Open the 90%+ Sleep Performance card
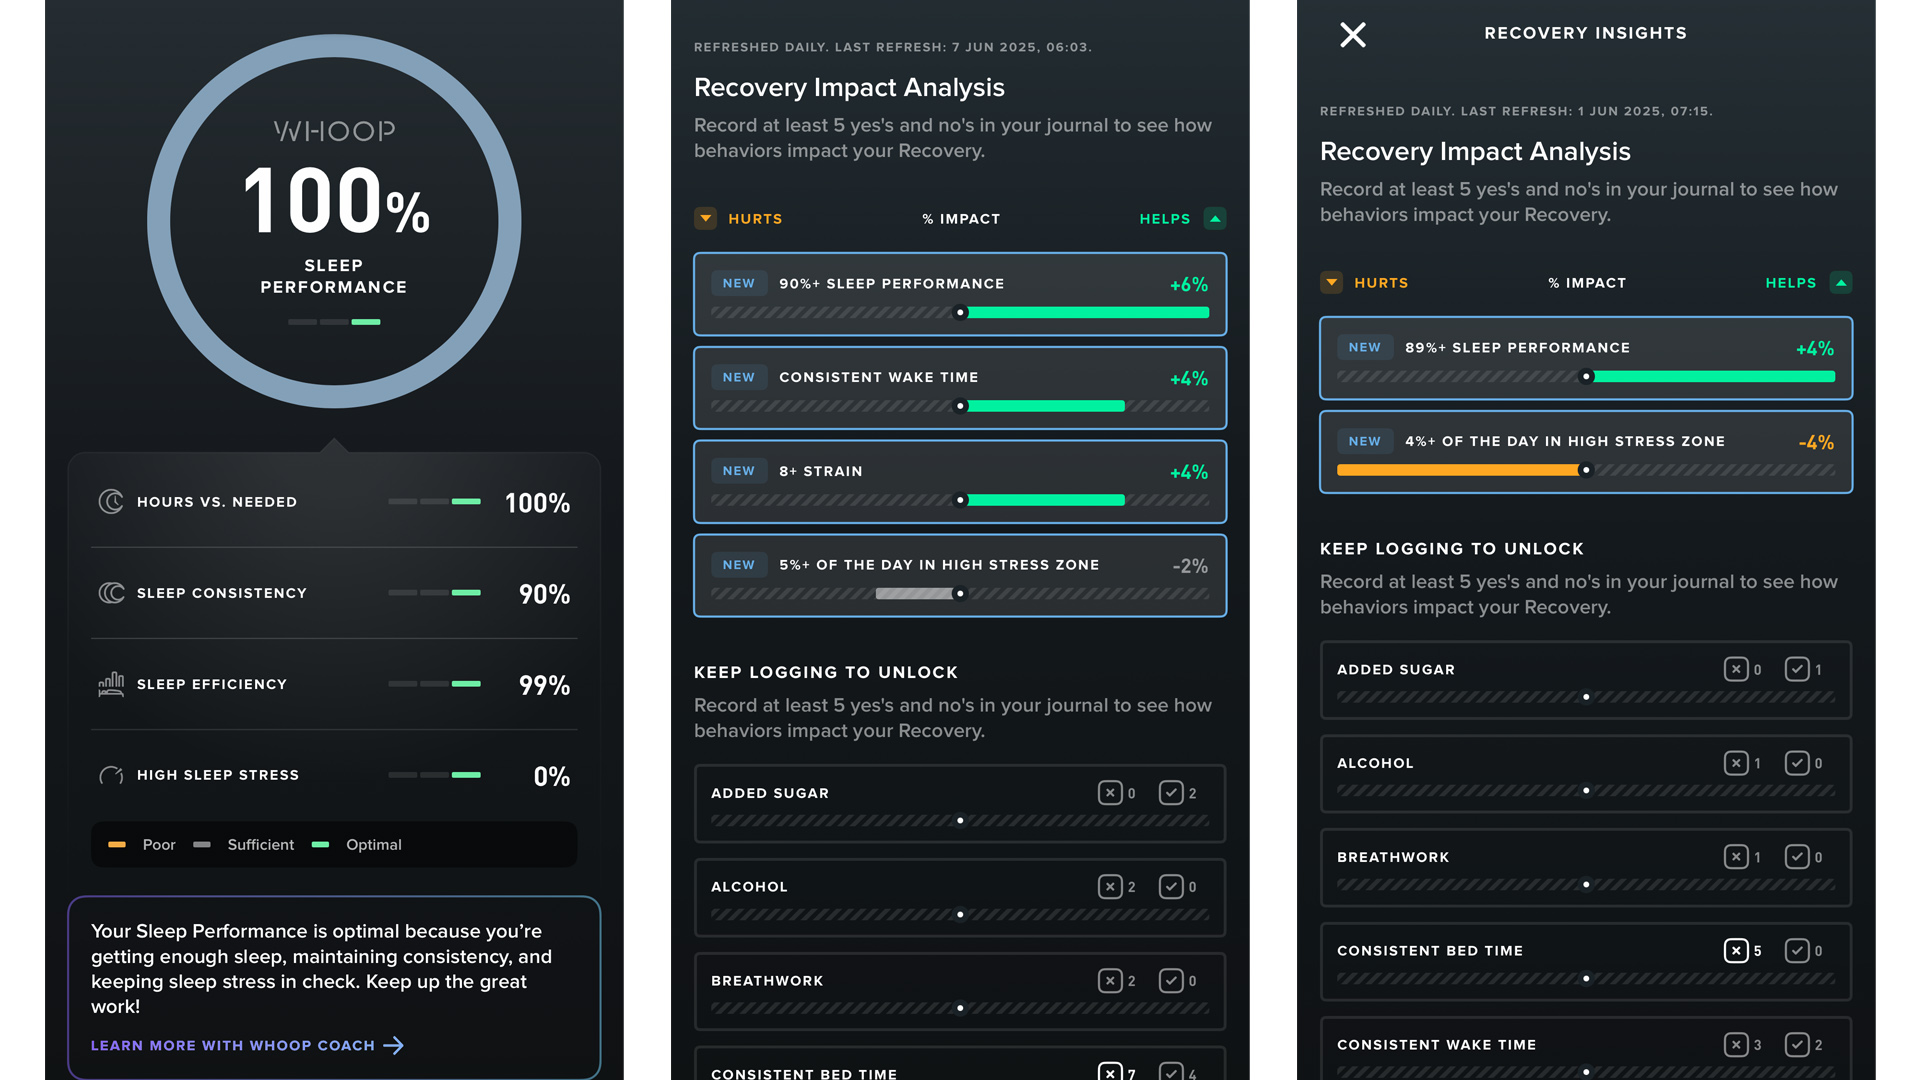 960,294
